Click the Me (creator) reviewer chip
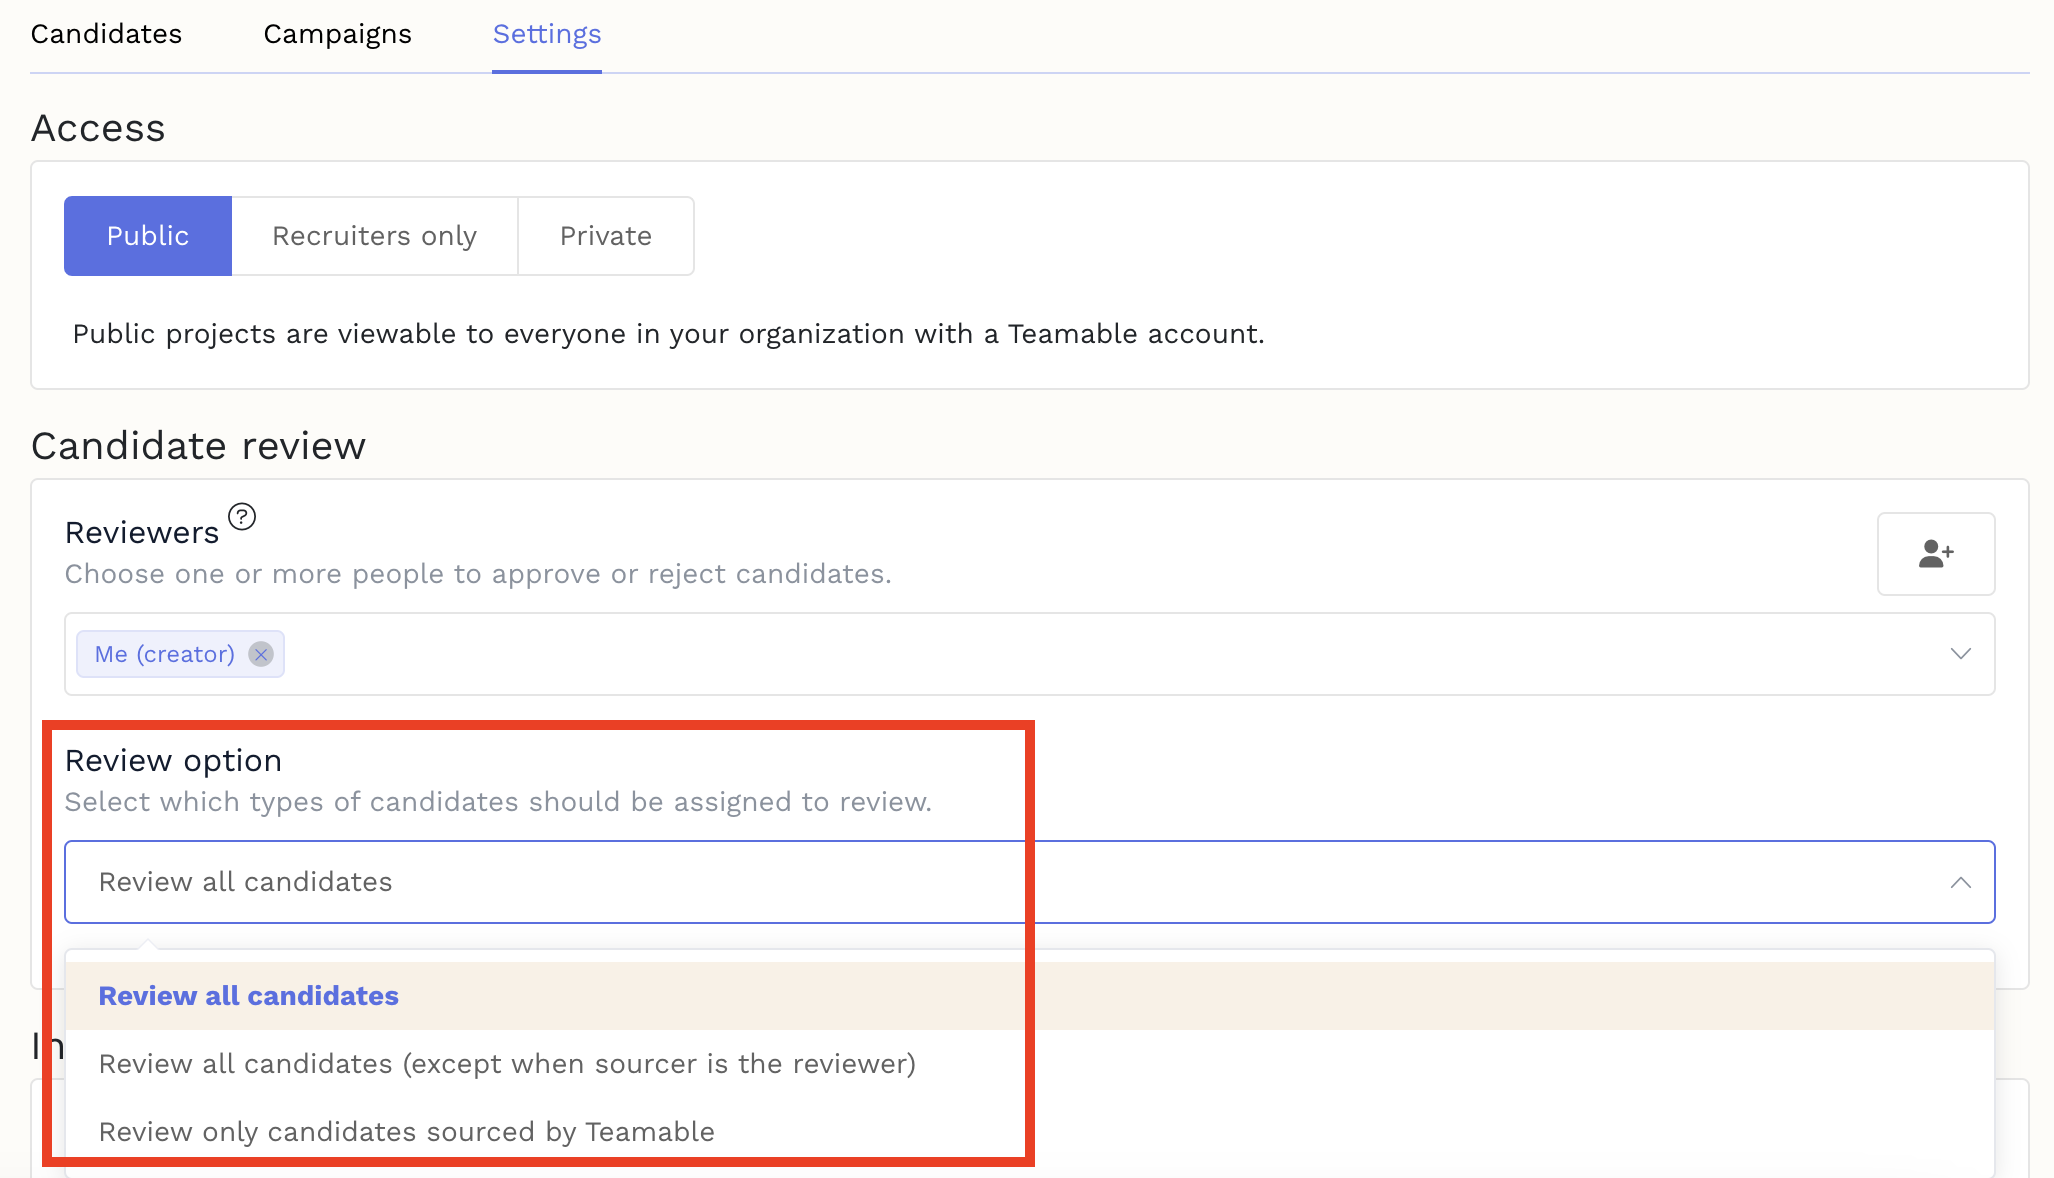Image resolution: width=2054 pixels, height=1178 pixels. pyautogui.click(x=165, y=654)
